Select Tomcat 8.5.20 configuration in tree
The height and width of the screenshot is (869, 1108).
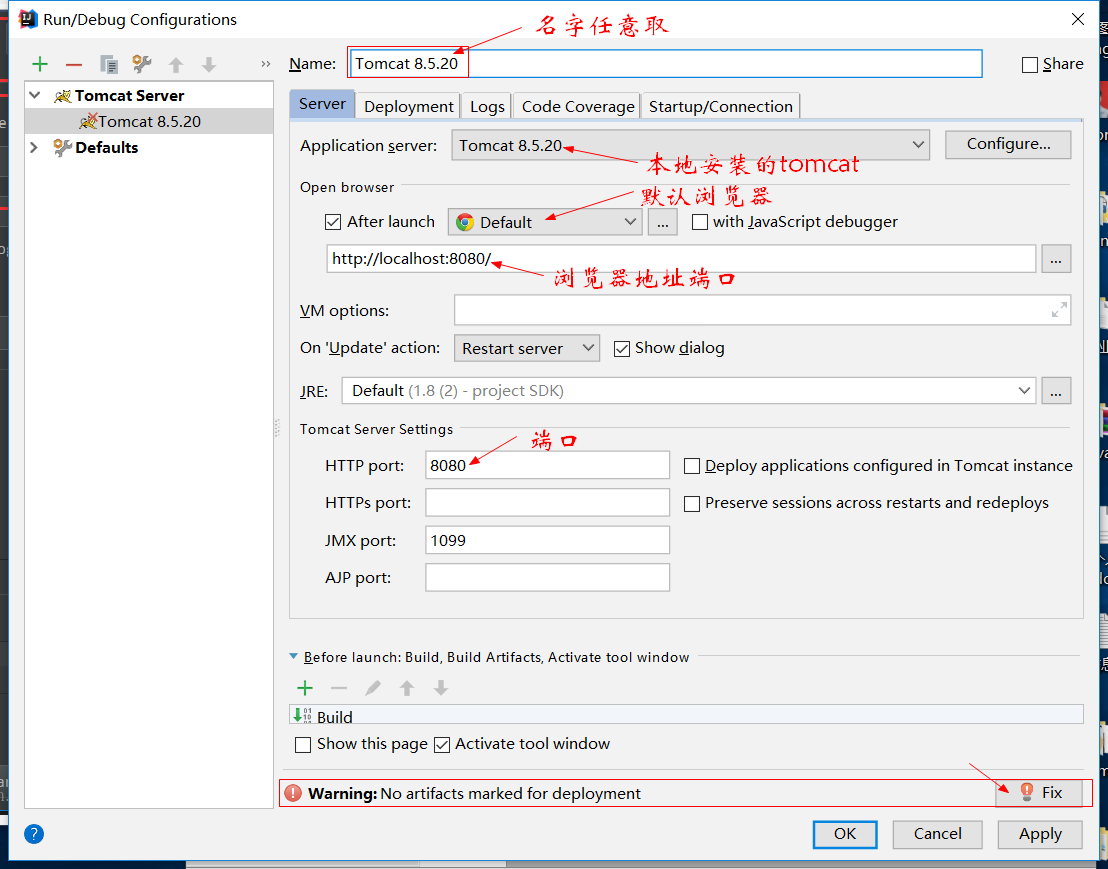click(149, 122)
